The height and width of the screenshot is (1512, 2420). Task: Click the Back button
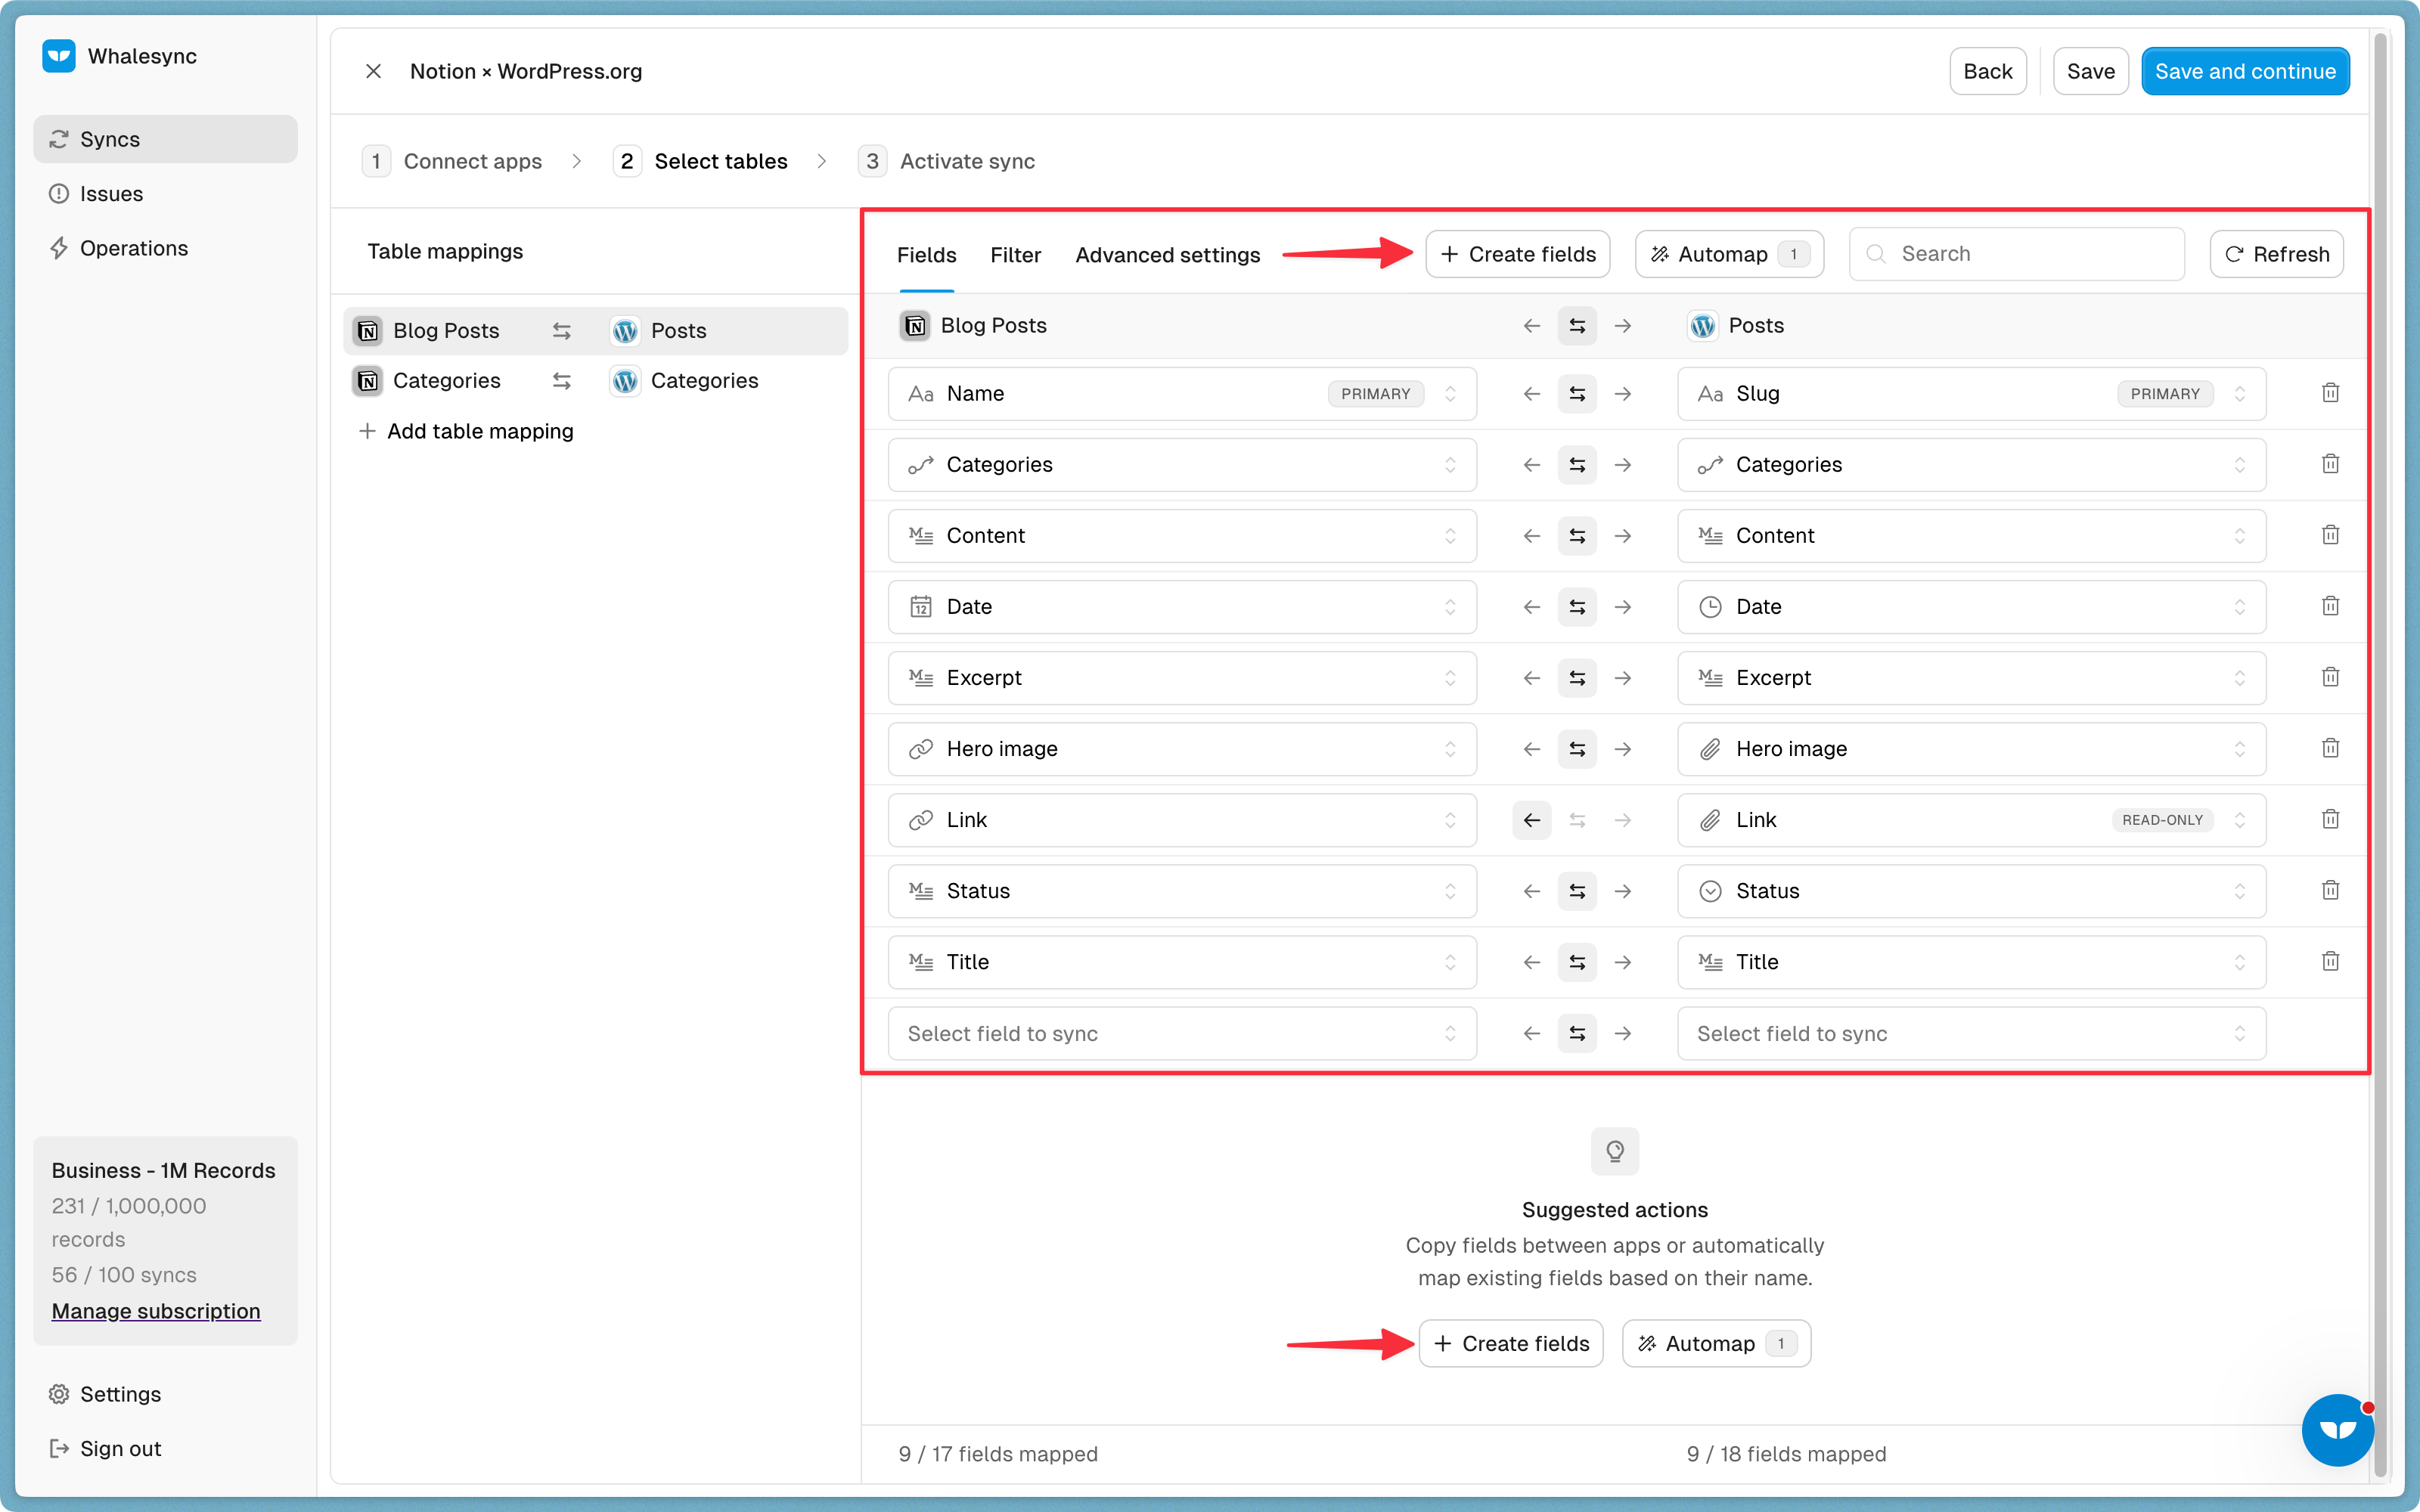[x=1987, y=71]
